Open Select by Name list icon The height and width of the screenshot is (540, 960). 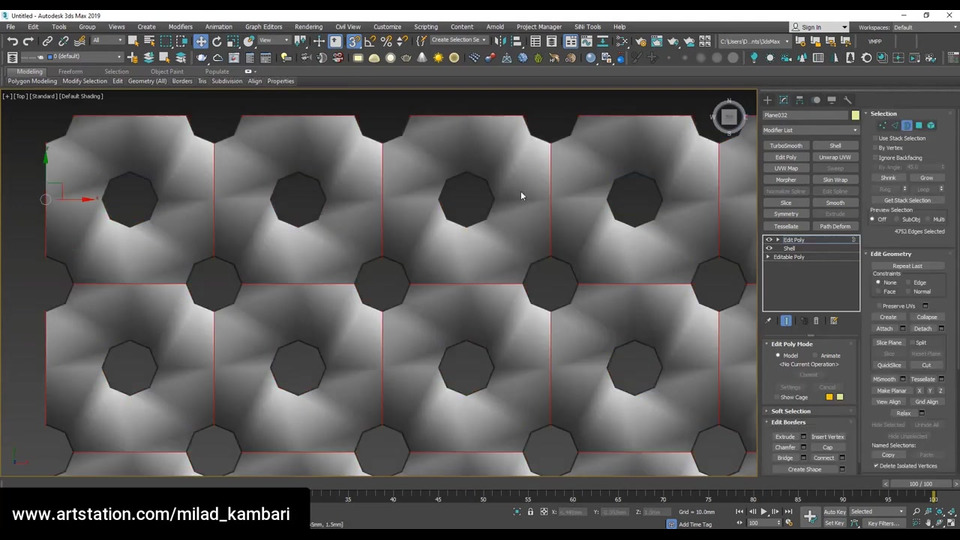[x=149, y=41]
